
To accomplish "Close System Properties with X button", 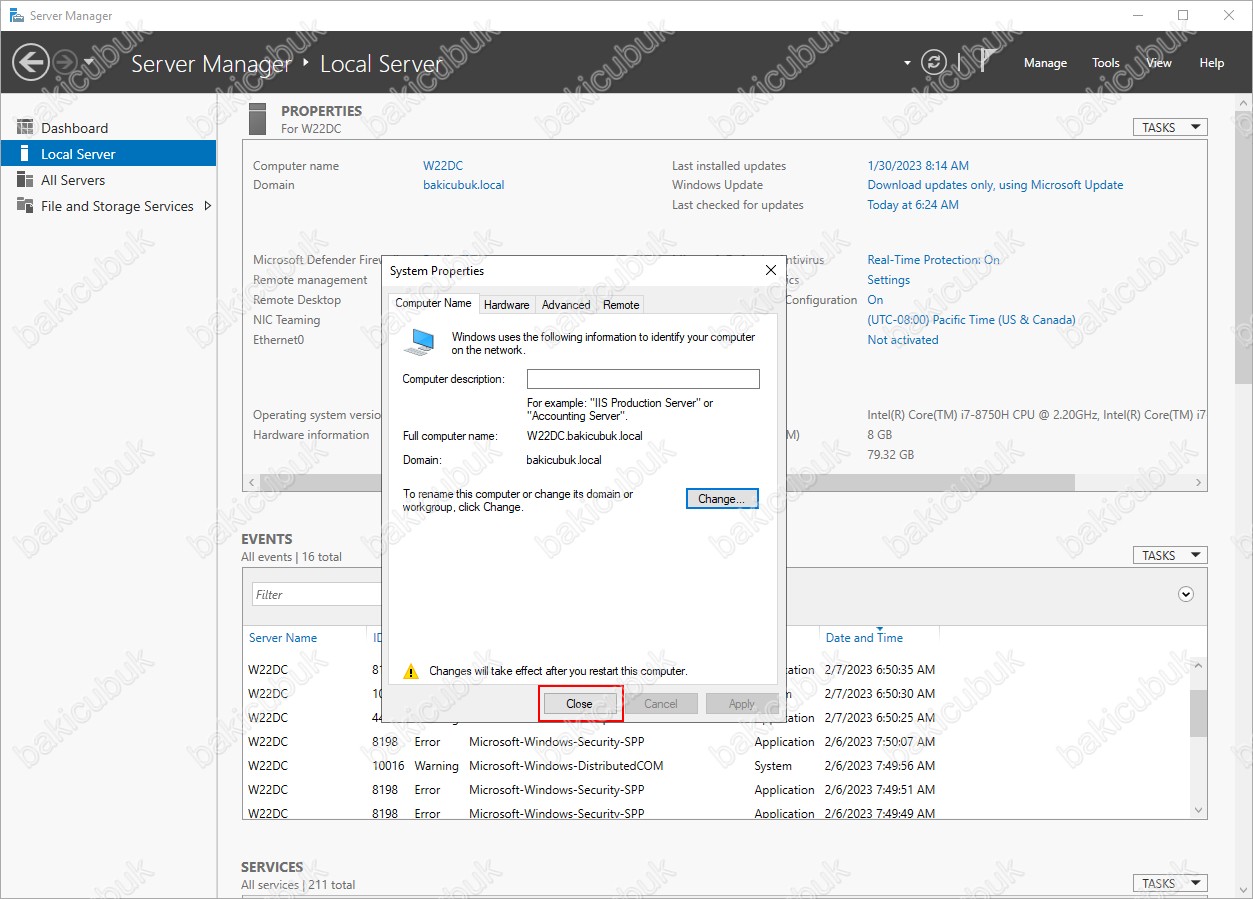I will pyautogui.click(x=770, y=270).
